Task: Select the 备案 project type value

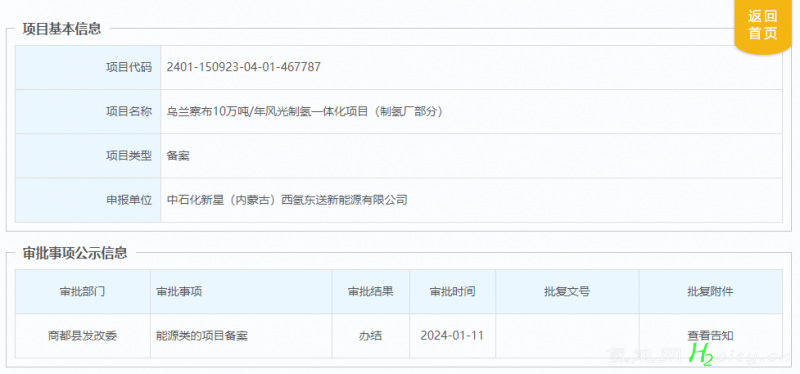Action: [178, 156]
